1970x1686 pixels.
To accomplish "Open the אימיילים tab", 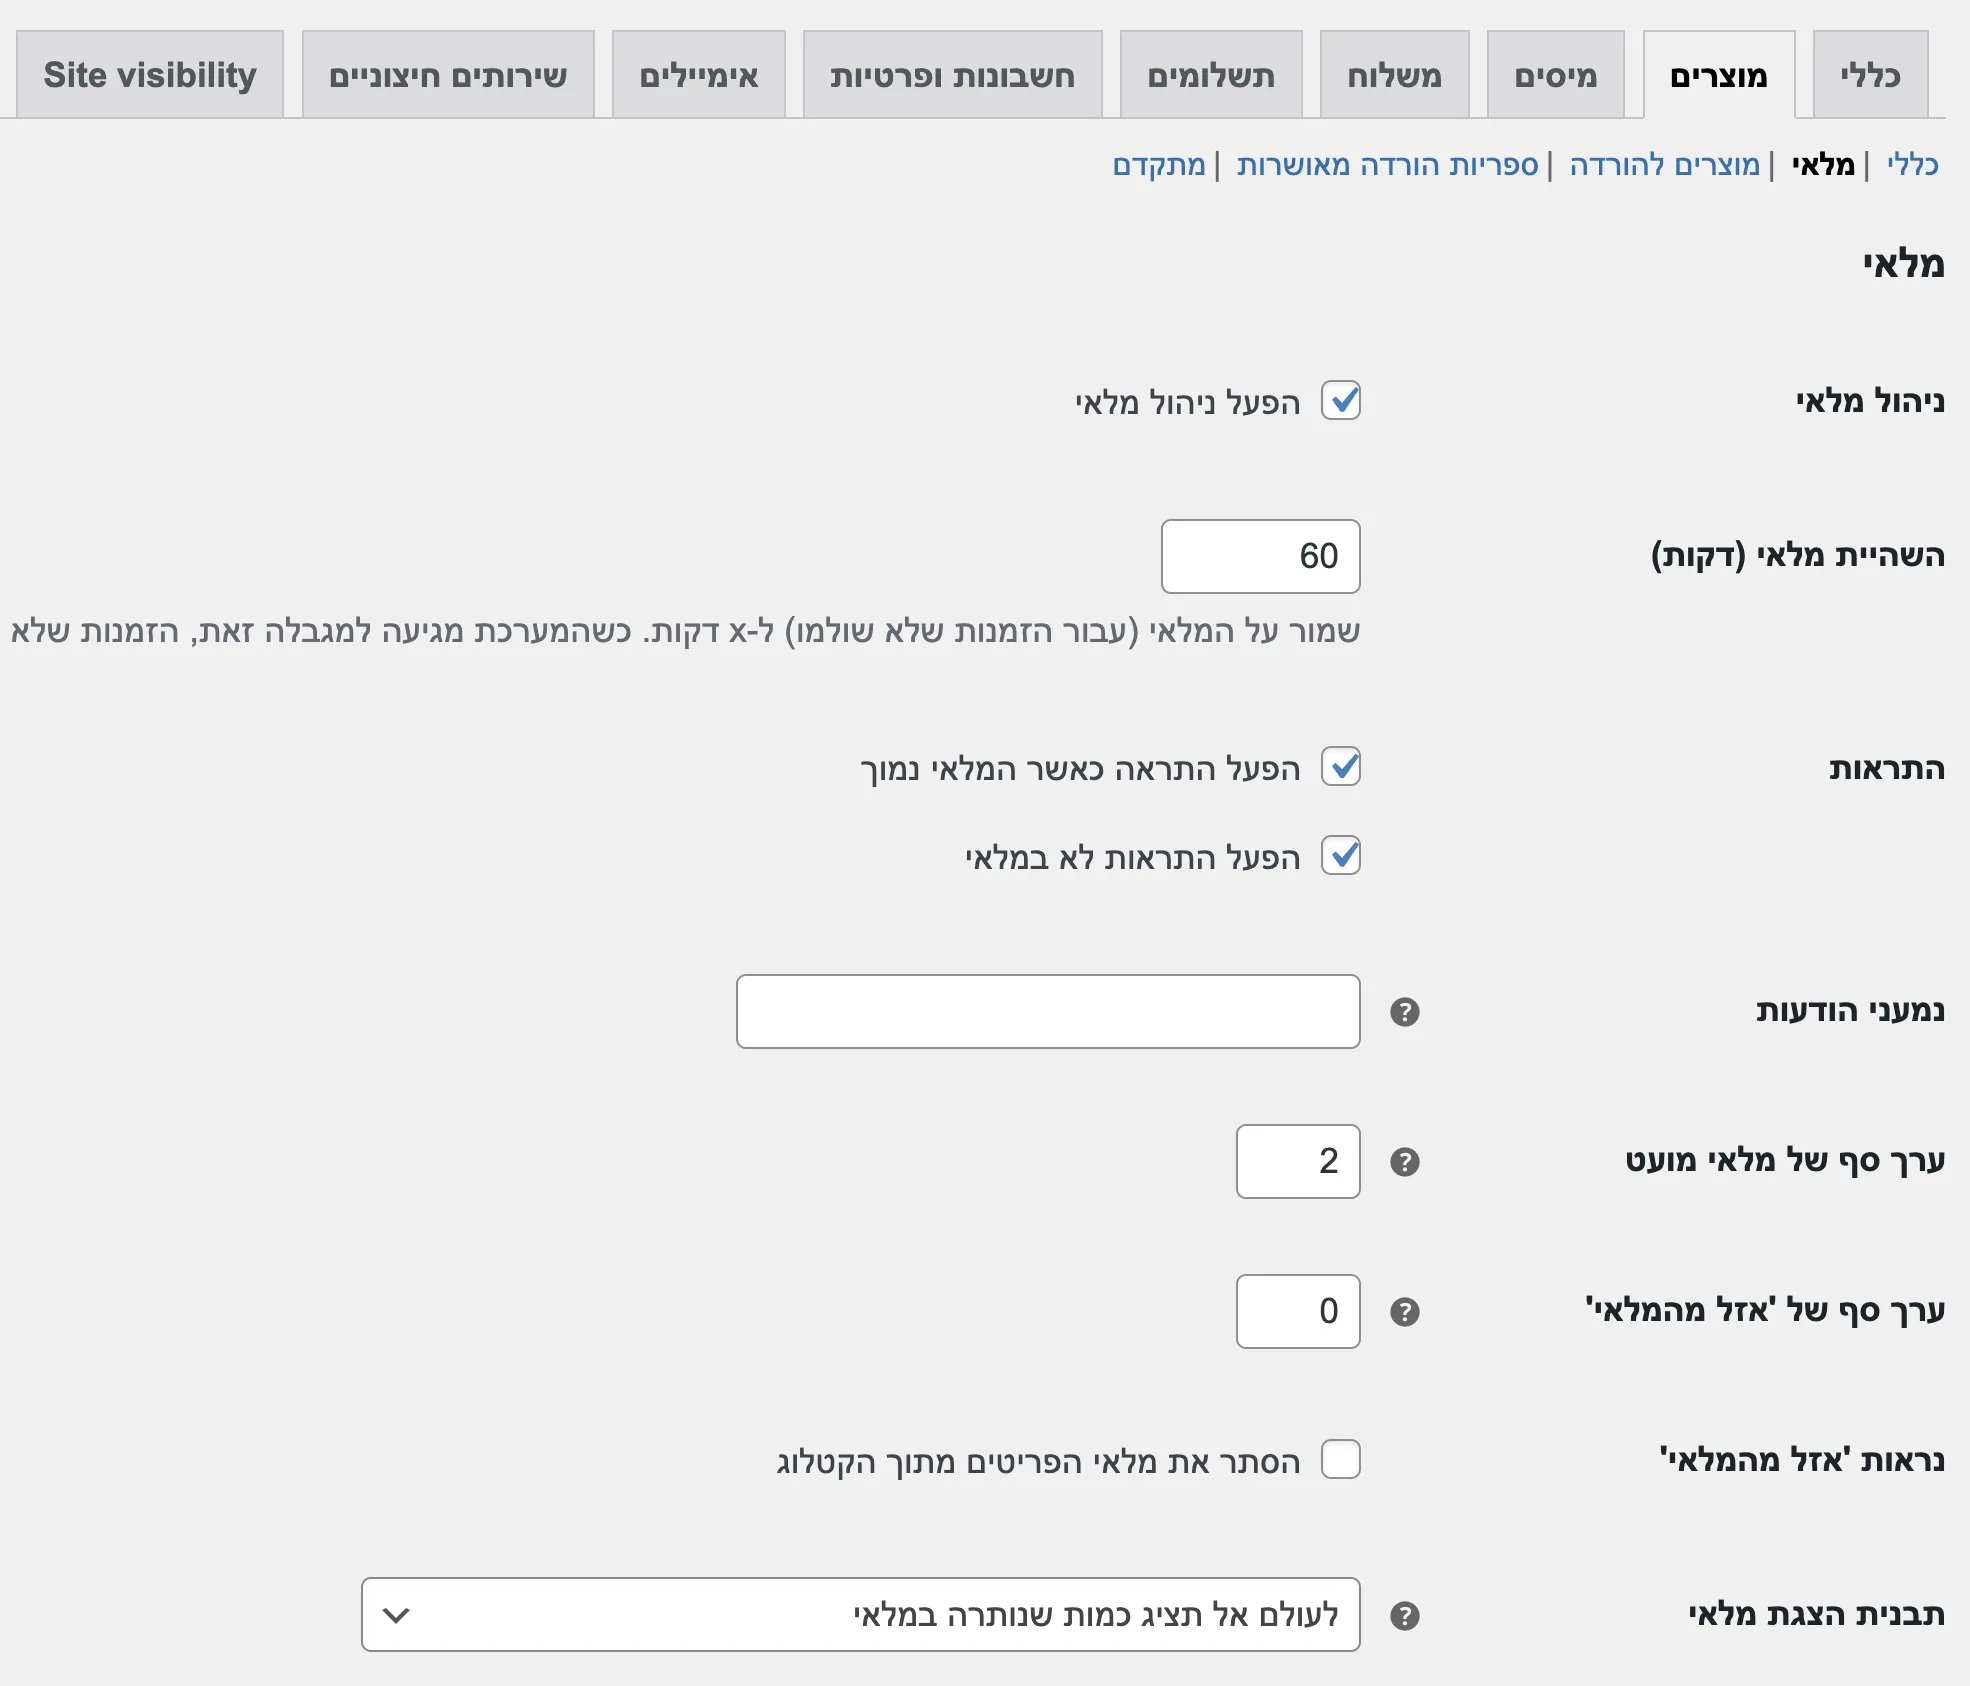I will point(699,75).
